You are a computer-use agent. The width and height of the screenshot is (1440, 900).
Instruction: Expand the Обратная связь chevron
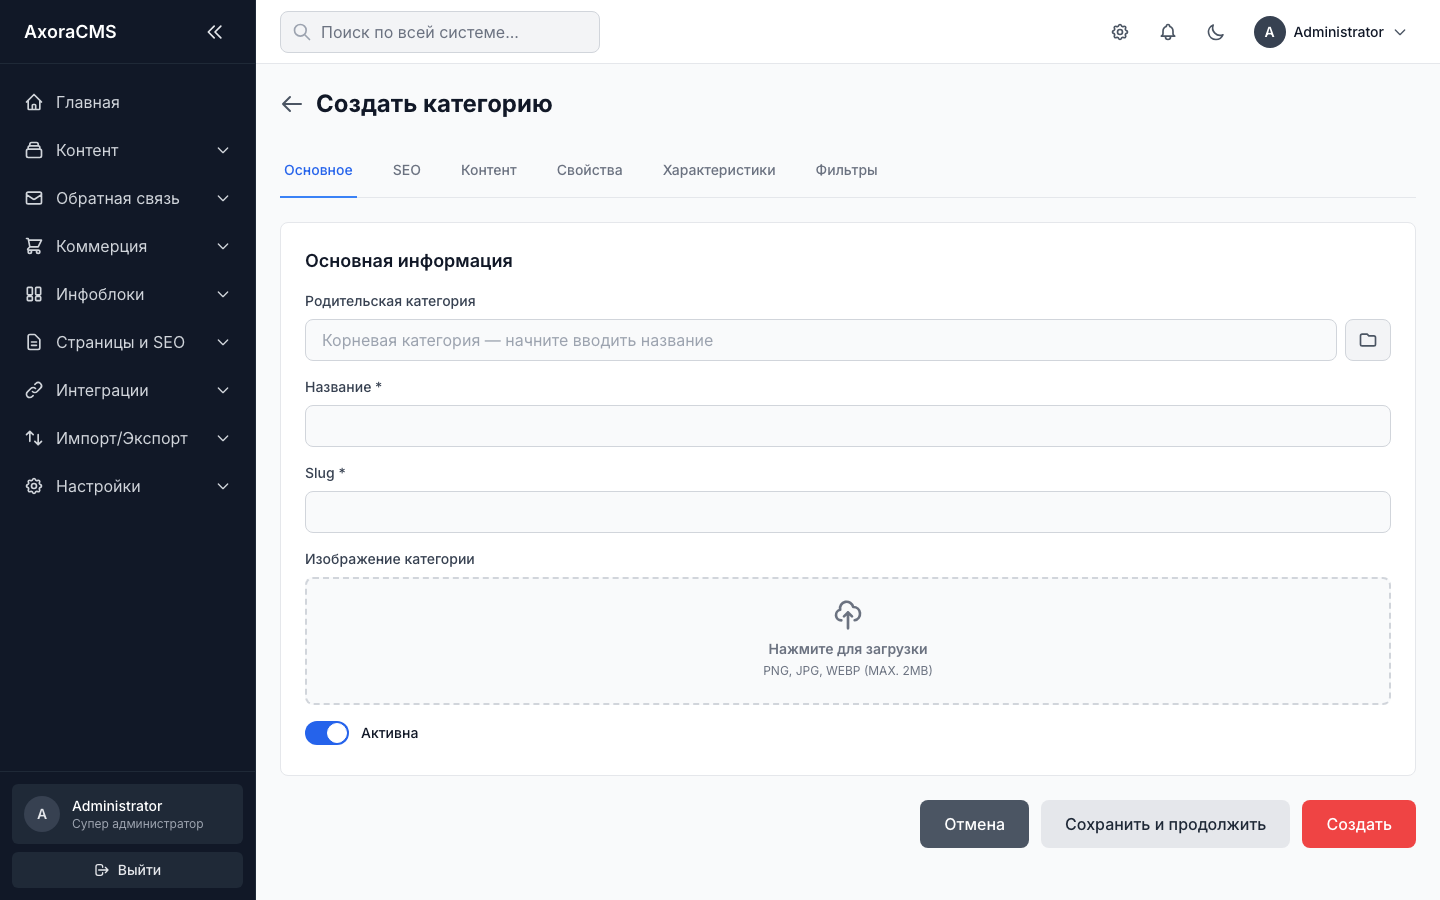click(223, 198)
